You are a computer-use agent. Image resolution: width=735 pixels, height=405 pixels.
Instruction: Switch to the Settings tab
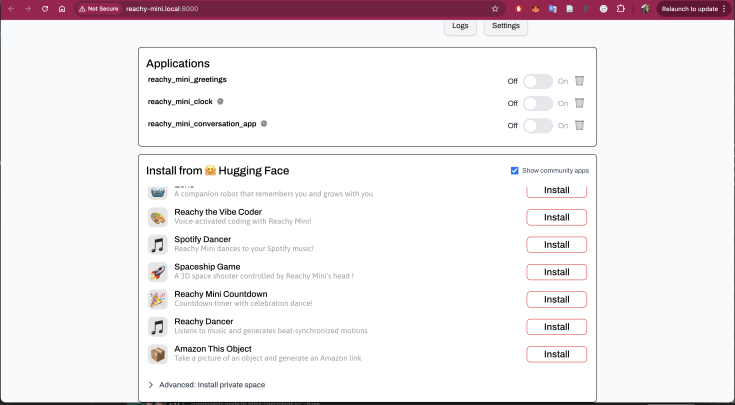pos(505,25)
